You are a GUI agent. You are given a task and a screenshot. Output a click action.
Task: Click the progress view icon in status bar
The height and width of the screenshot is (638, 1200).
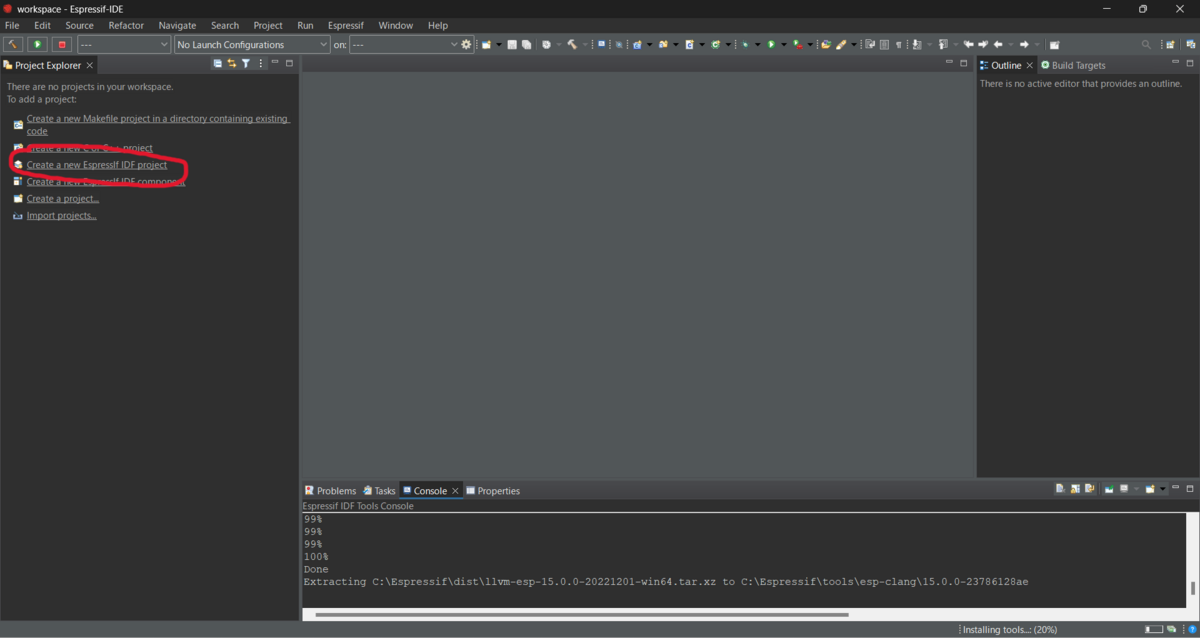click(x=1171, y=630)
